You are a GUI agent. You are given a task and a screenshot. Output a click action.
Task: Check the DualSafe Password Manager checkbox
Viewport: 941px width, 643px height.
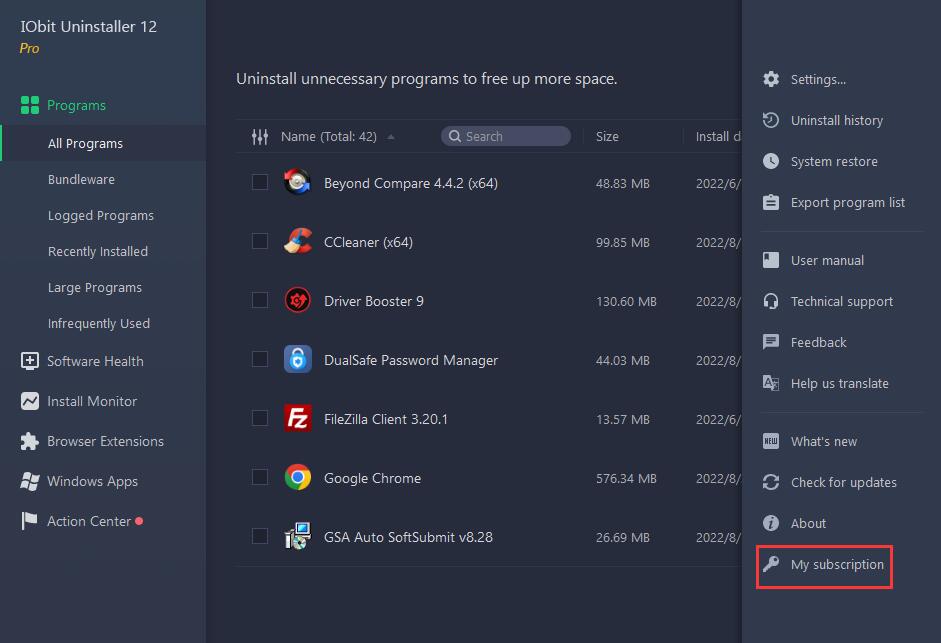[x=260, y=359]
